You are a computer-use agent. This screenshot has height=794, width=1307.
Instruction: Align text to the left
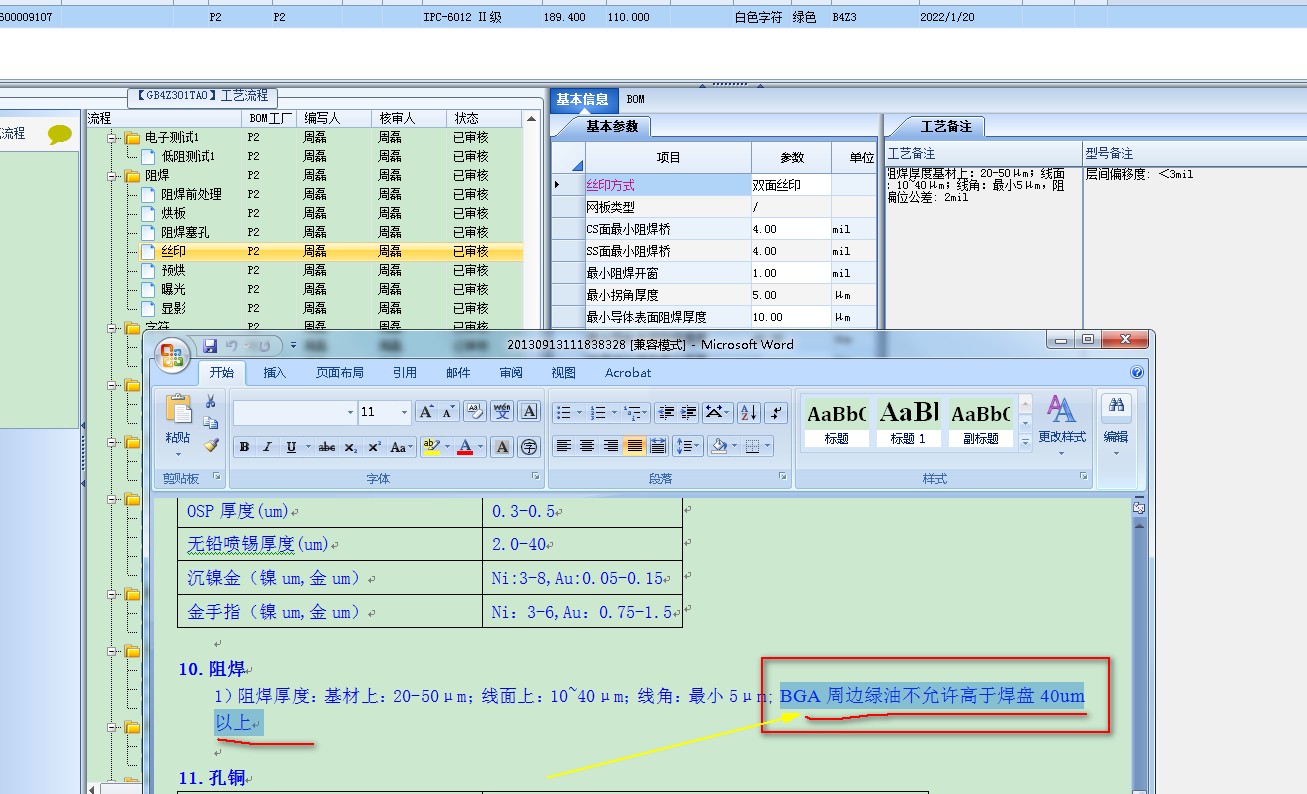point(564,446)
